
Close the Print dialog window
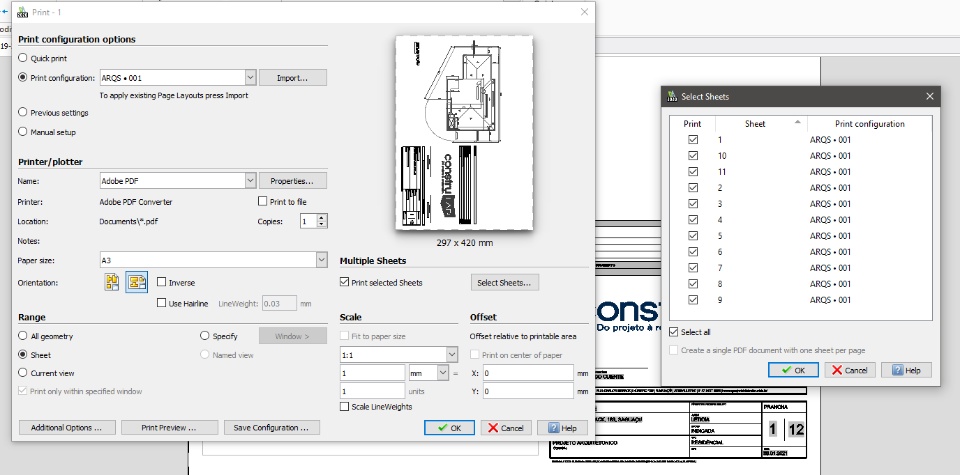coord(584,12)
